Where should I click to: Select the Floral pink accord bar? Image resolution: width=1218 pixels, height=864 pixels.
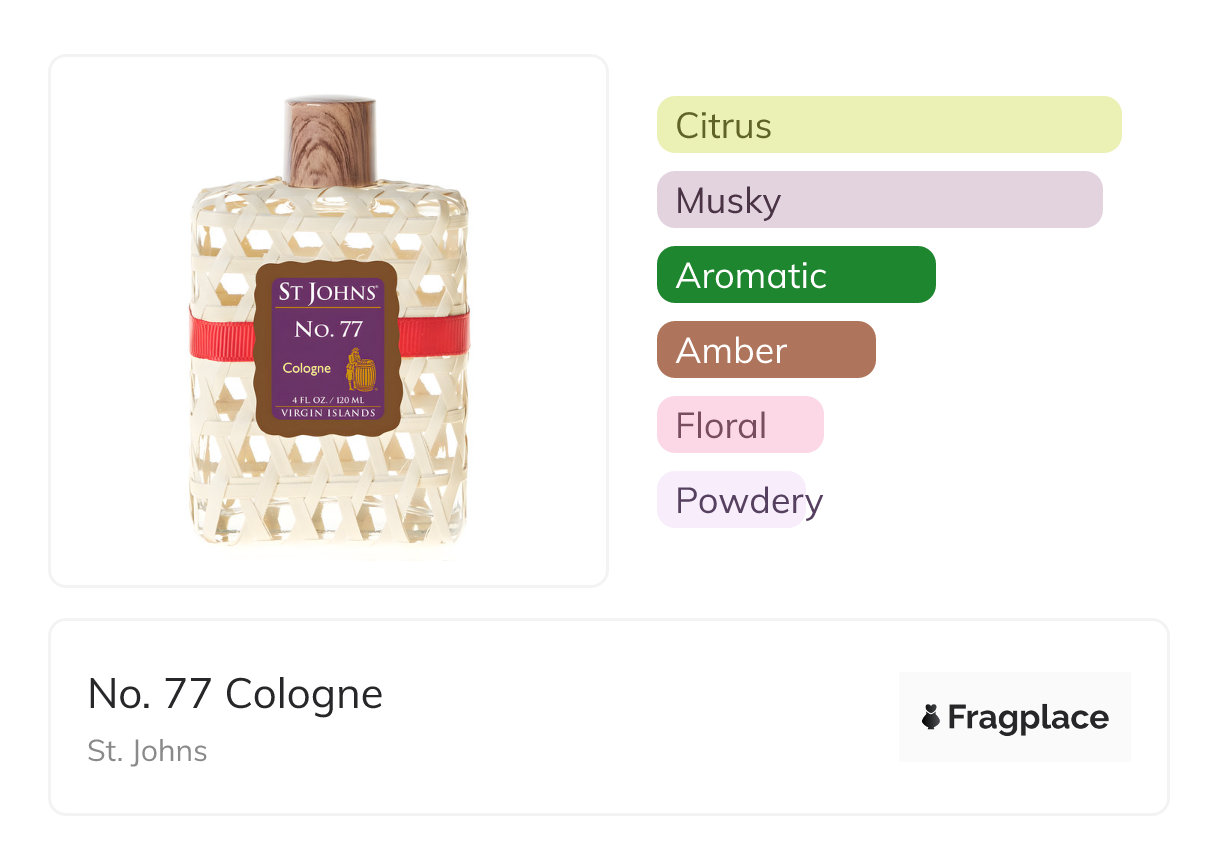[x=740, y=425]
